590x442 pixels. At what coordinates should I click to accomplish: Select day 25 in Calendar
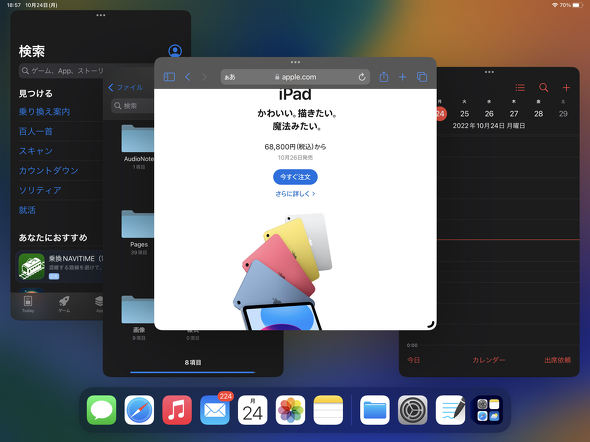click(464, 114)
